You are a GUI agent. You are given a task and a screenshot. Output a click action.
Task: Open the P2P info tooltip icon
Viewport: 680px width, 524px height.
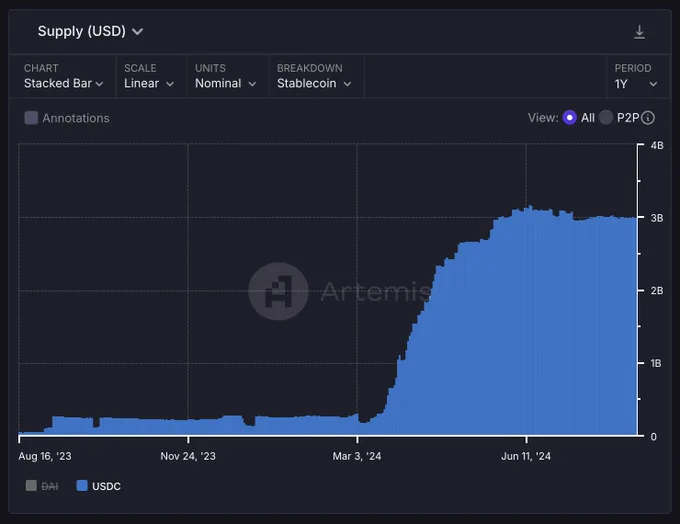coord(647,118)
